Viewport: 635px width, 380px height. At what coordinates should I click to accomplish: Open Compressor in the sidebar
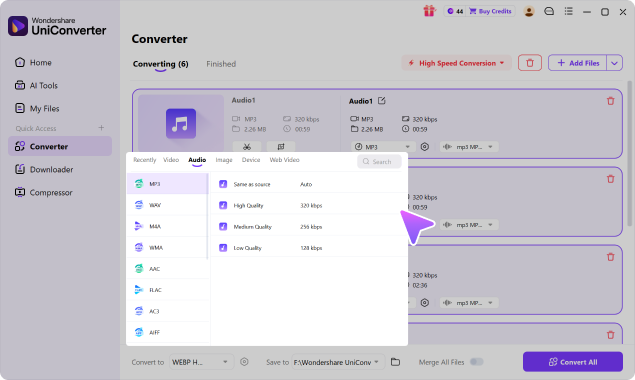[44, 192]
